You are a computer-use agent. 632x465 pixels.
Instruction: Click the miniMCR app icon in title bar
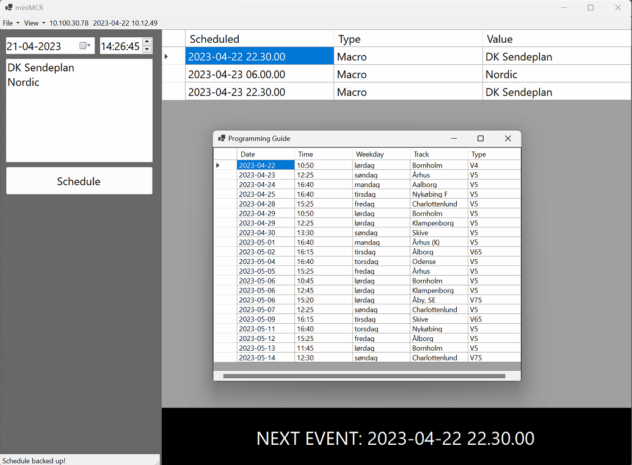point(8,7)
